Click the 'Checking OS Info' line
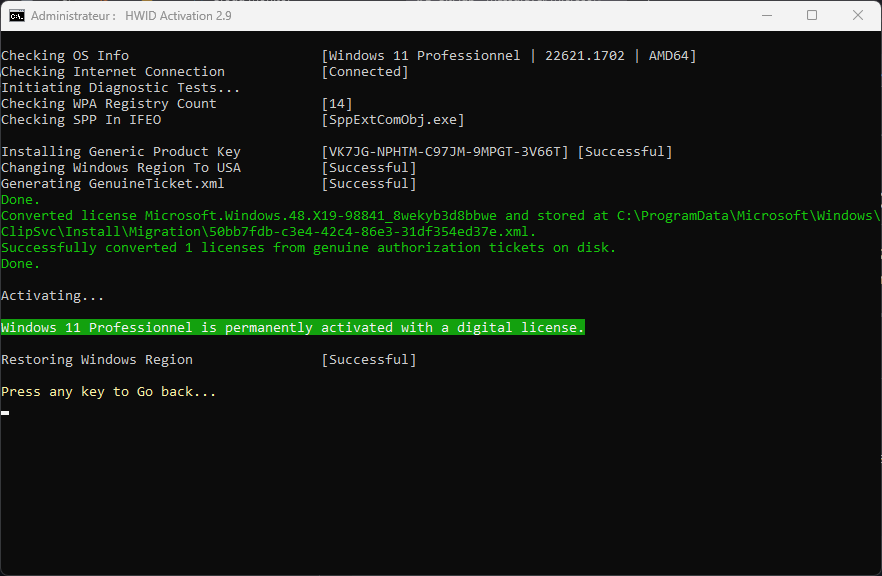This screenshot has width=882, height=576. [65, 56]
